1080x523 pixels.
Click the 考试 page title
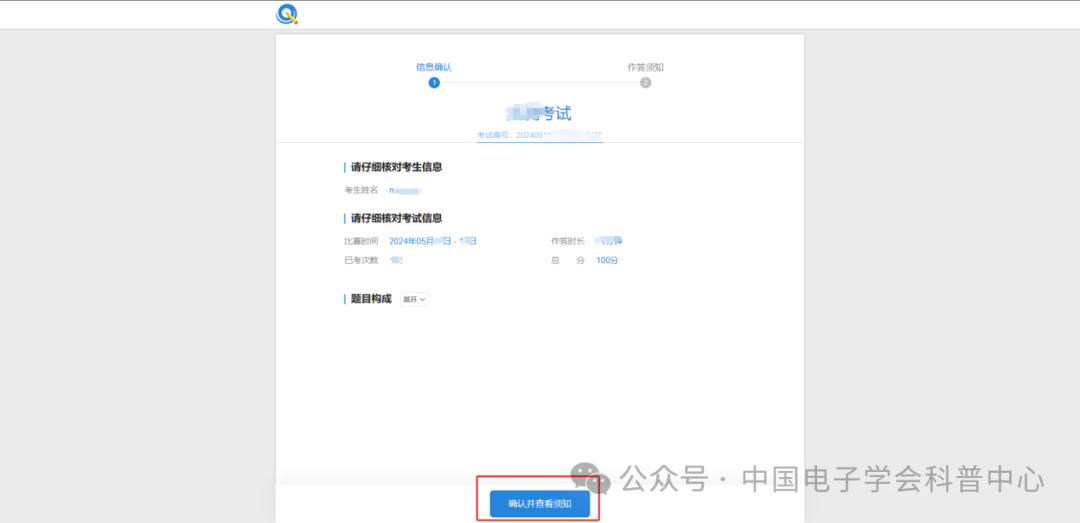pos(539,113)
